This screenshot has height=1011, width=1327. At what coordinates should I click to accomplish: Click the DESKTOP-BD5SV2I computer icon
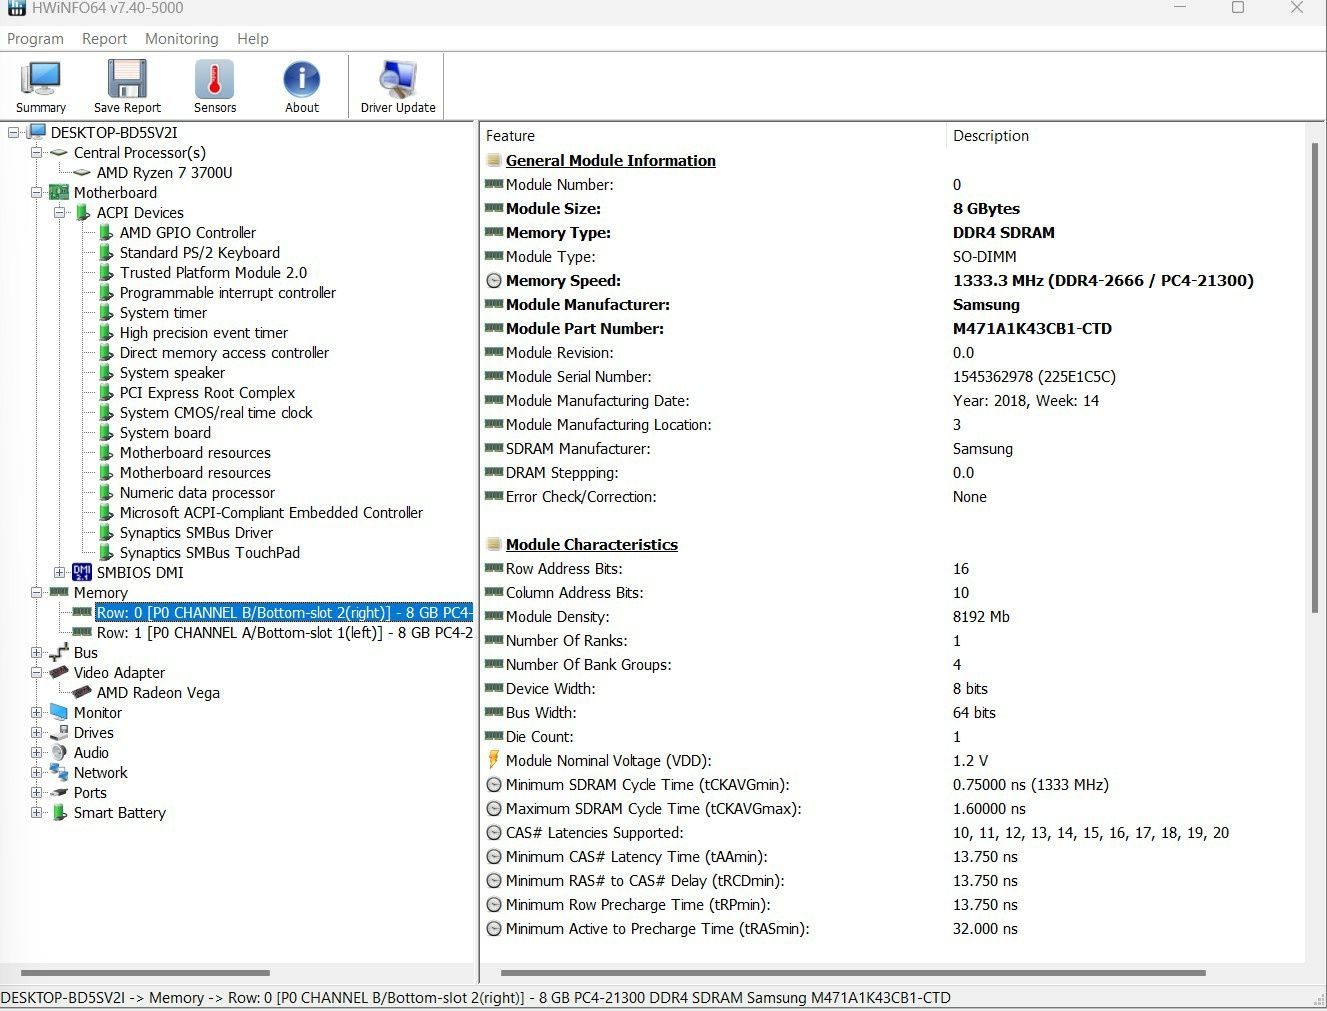pos(37,132)
